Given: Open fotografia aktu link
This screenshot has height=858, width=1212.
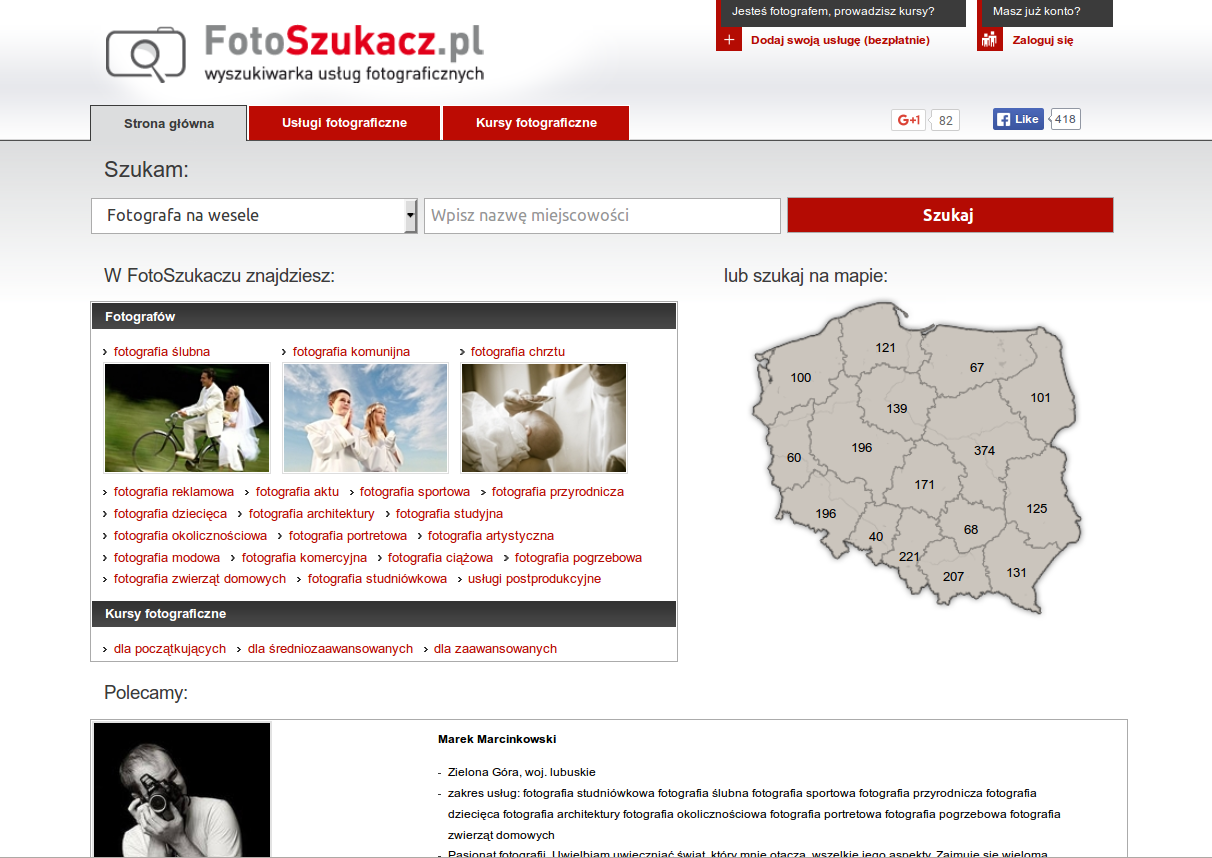Looking at the screenshot, I should click(x=297, y=492).
